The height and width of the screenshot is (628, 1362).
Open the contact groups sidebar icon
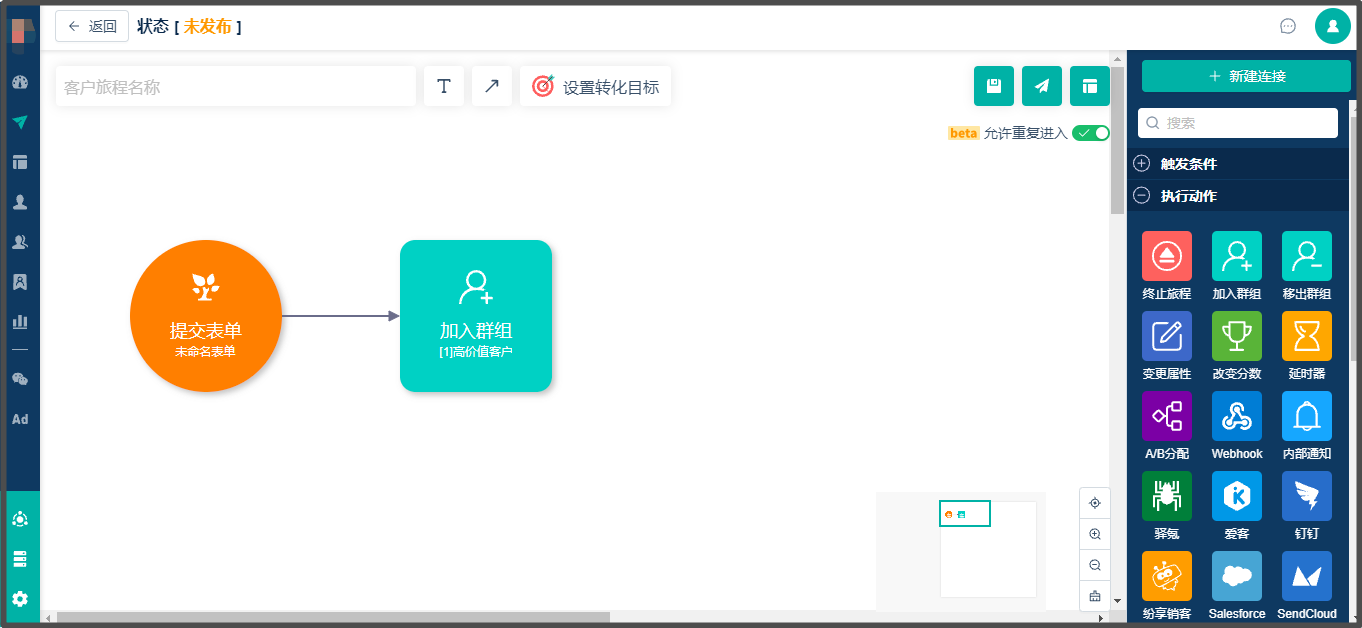[20, 242]
